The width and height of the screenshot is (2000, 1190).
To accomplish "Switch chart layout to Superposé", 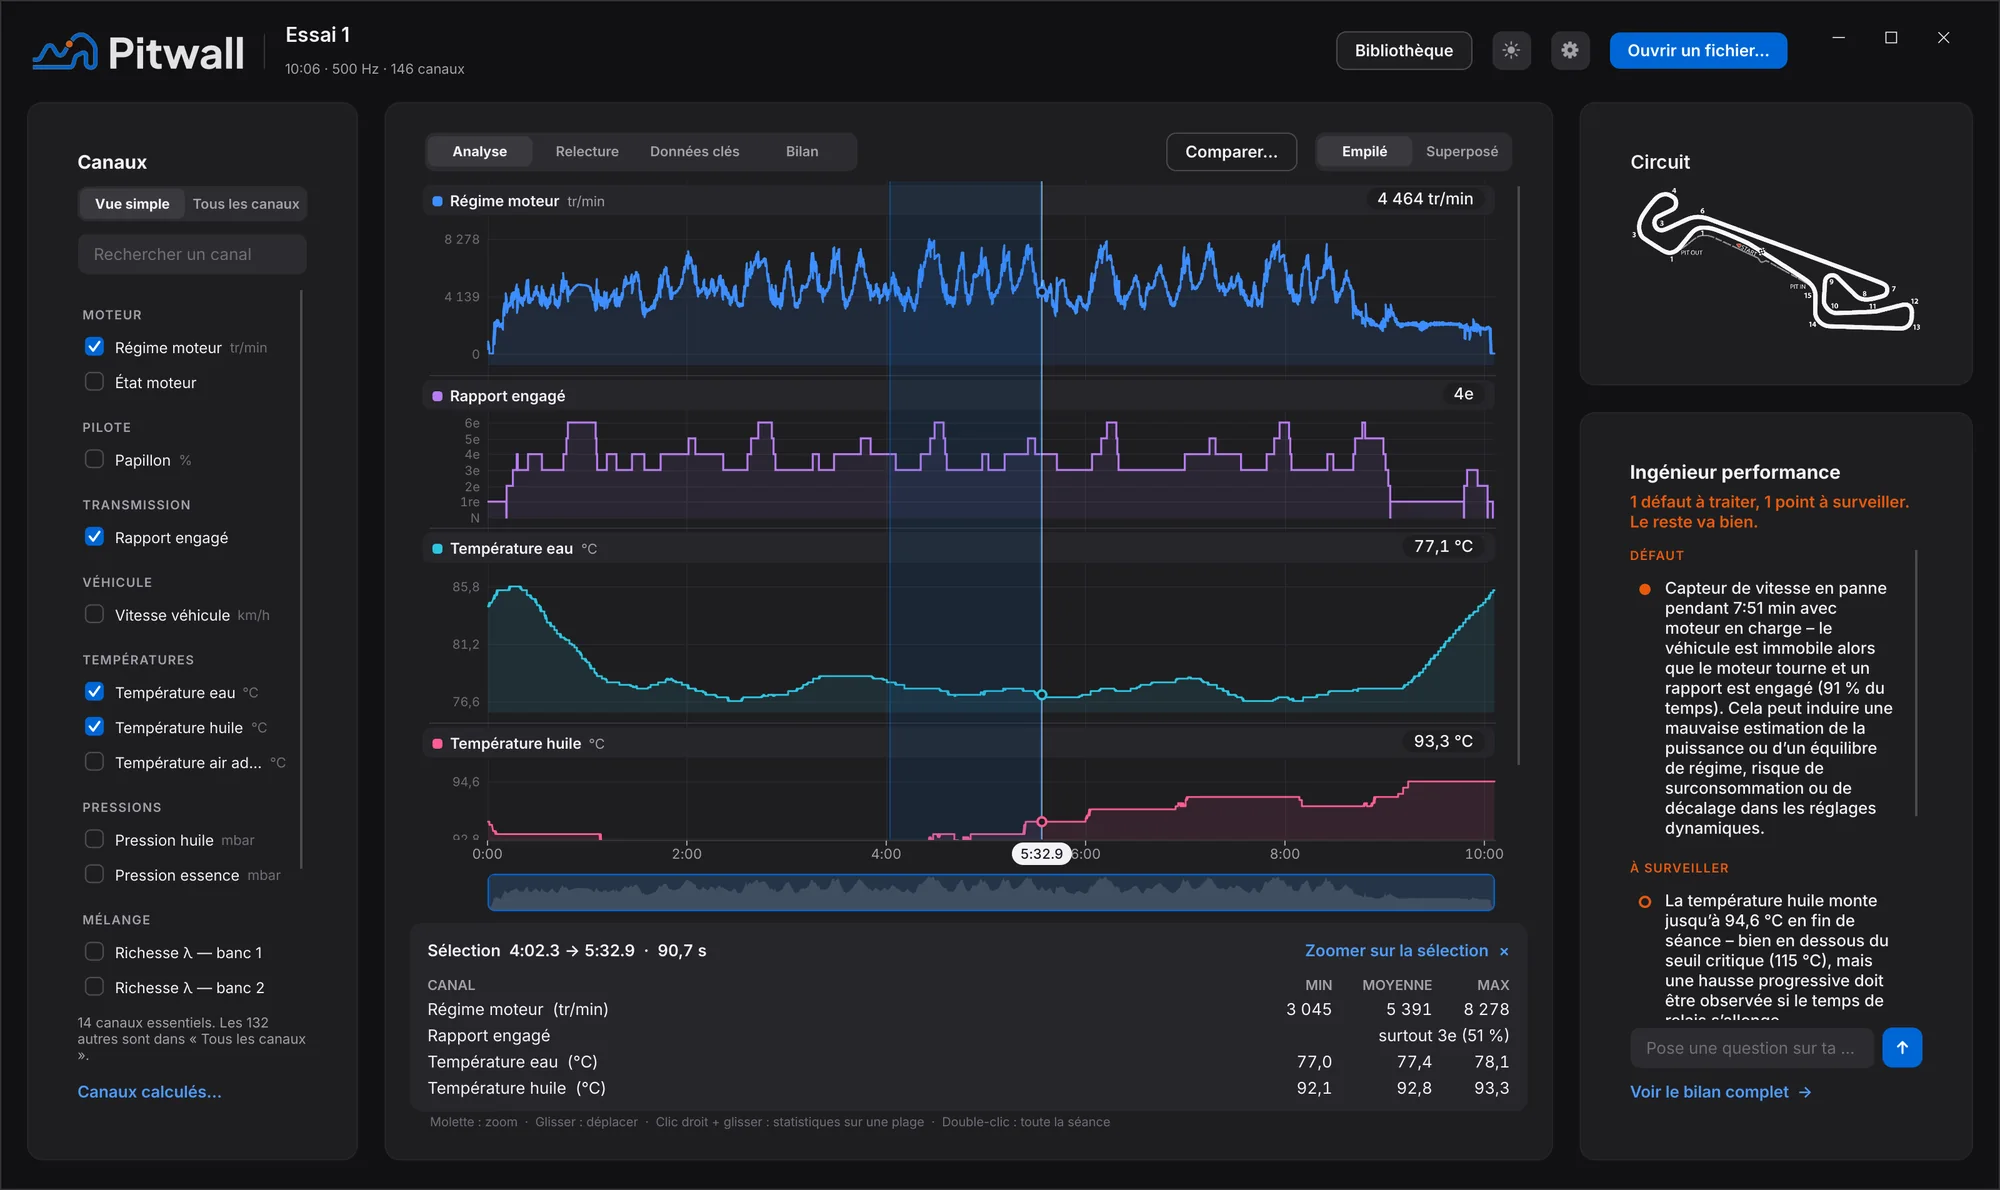I will [1462, 151].
